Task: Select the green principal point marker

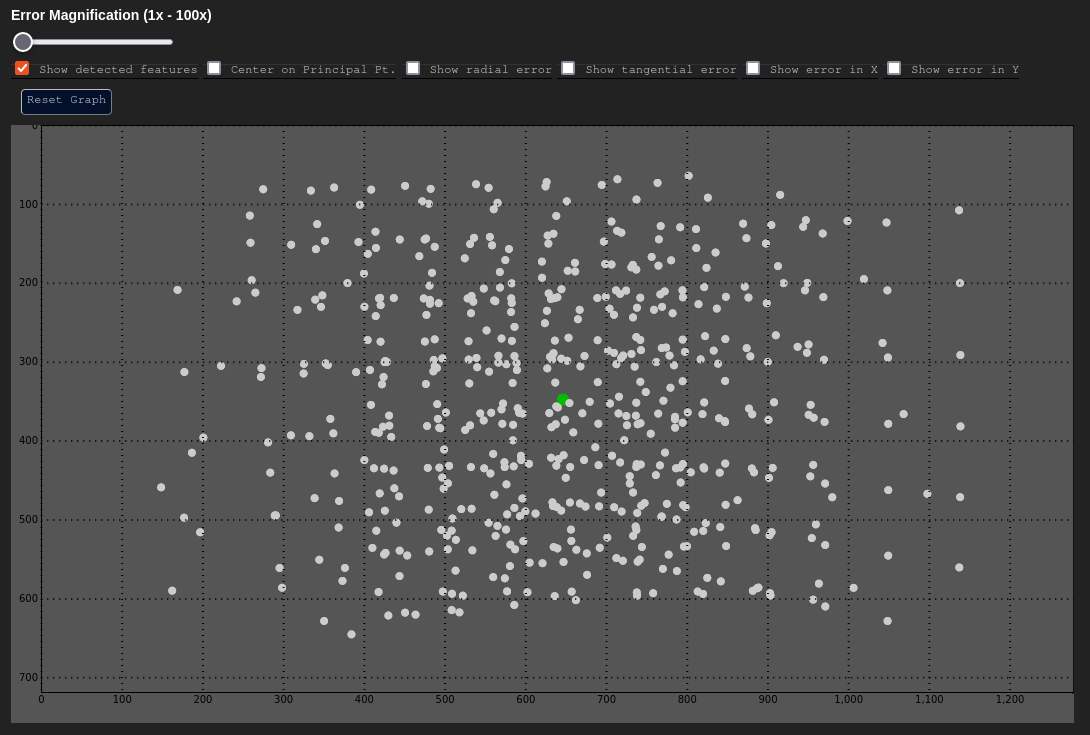Action: [562, 399]
